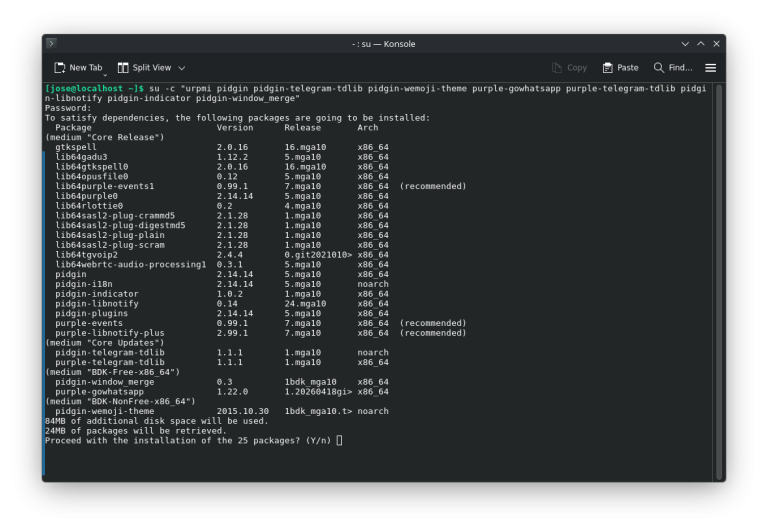The width and height of the screenshot is (768, 532).
Task: Click the medium "Core Updates" line
Action: (104, 343)
